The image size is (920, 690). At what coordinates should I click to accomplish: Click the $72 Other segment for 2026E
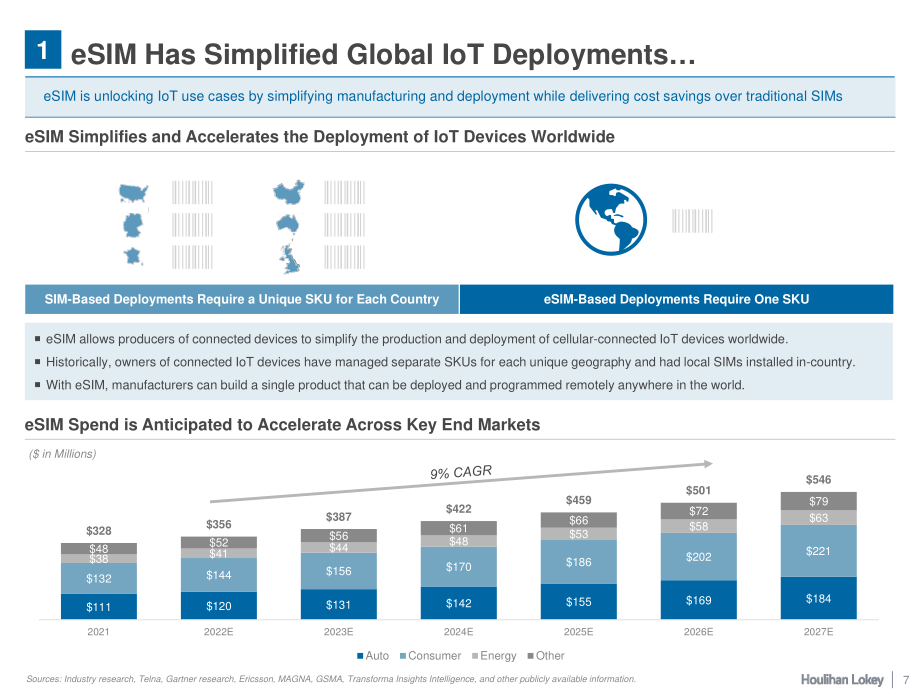pos(699,511)
